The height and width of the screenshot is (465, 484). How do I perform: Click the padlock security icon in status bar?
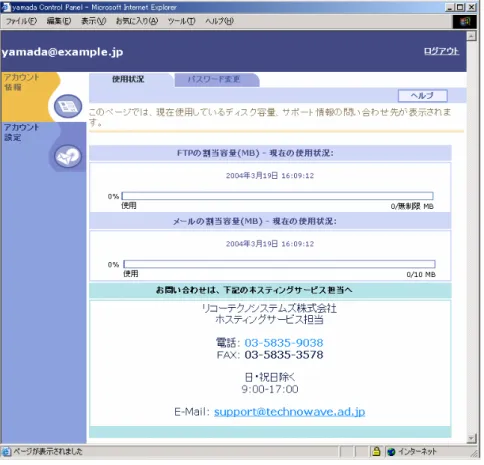point(376,452)
